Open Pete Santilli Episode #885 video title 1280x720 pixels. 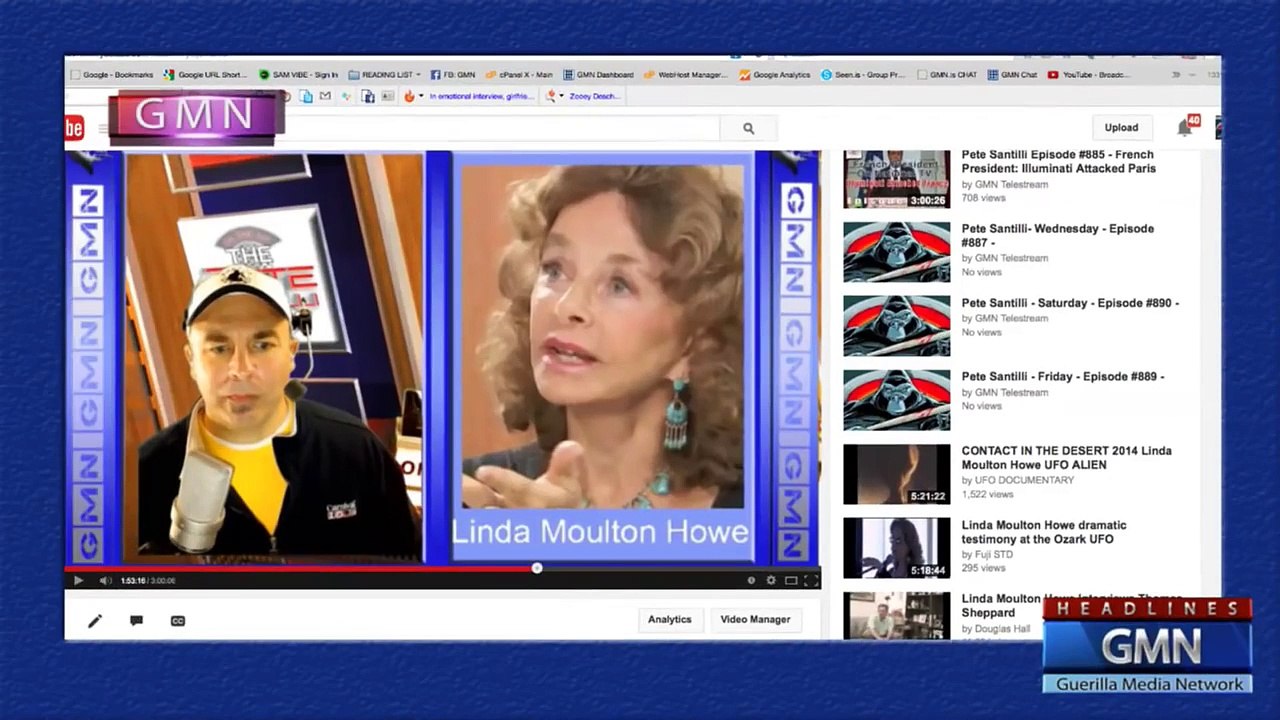click(1058, 162)
